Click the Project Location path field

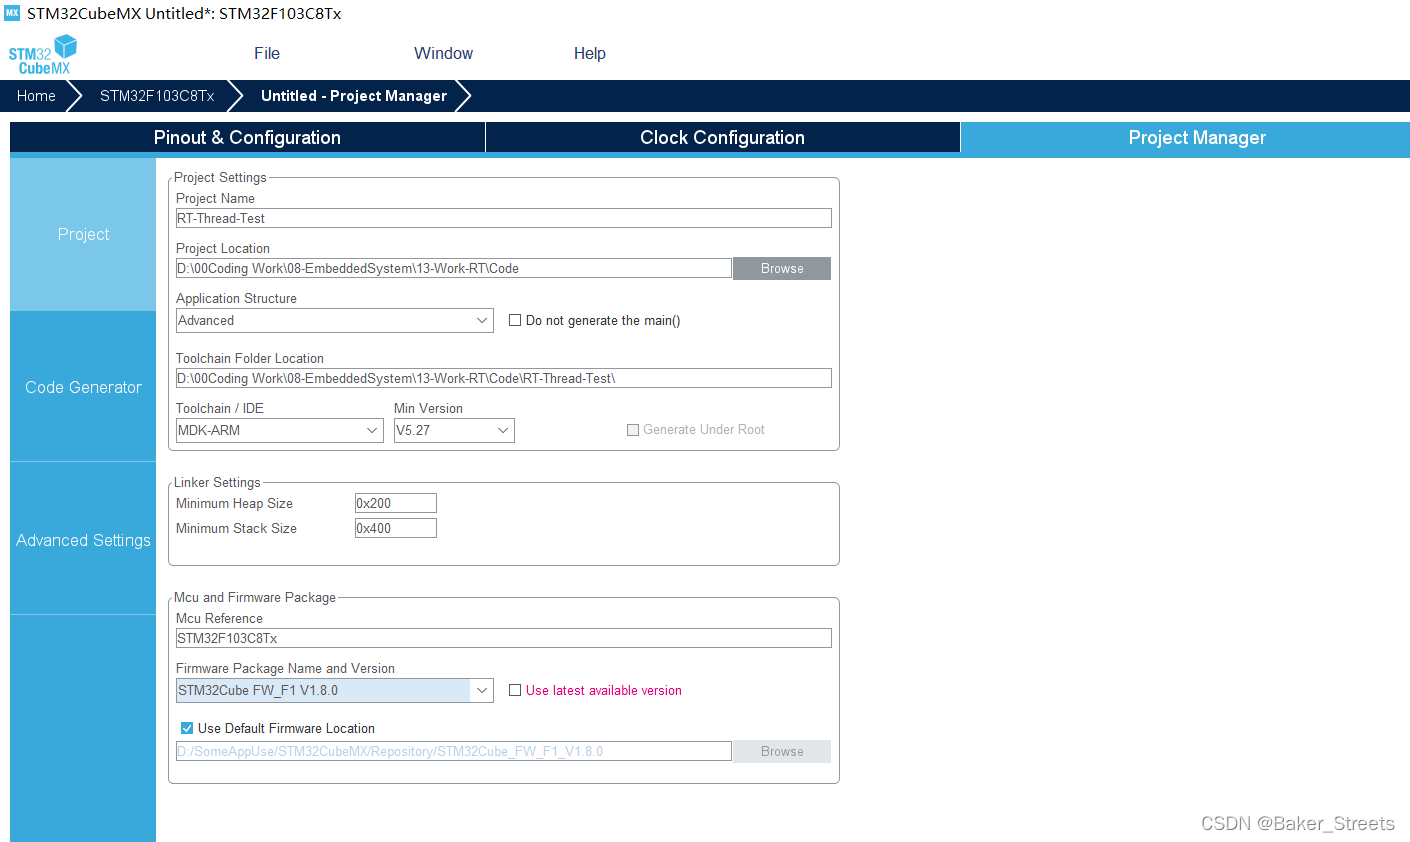tap(454, 268)
